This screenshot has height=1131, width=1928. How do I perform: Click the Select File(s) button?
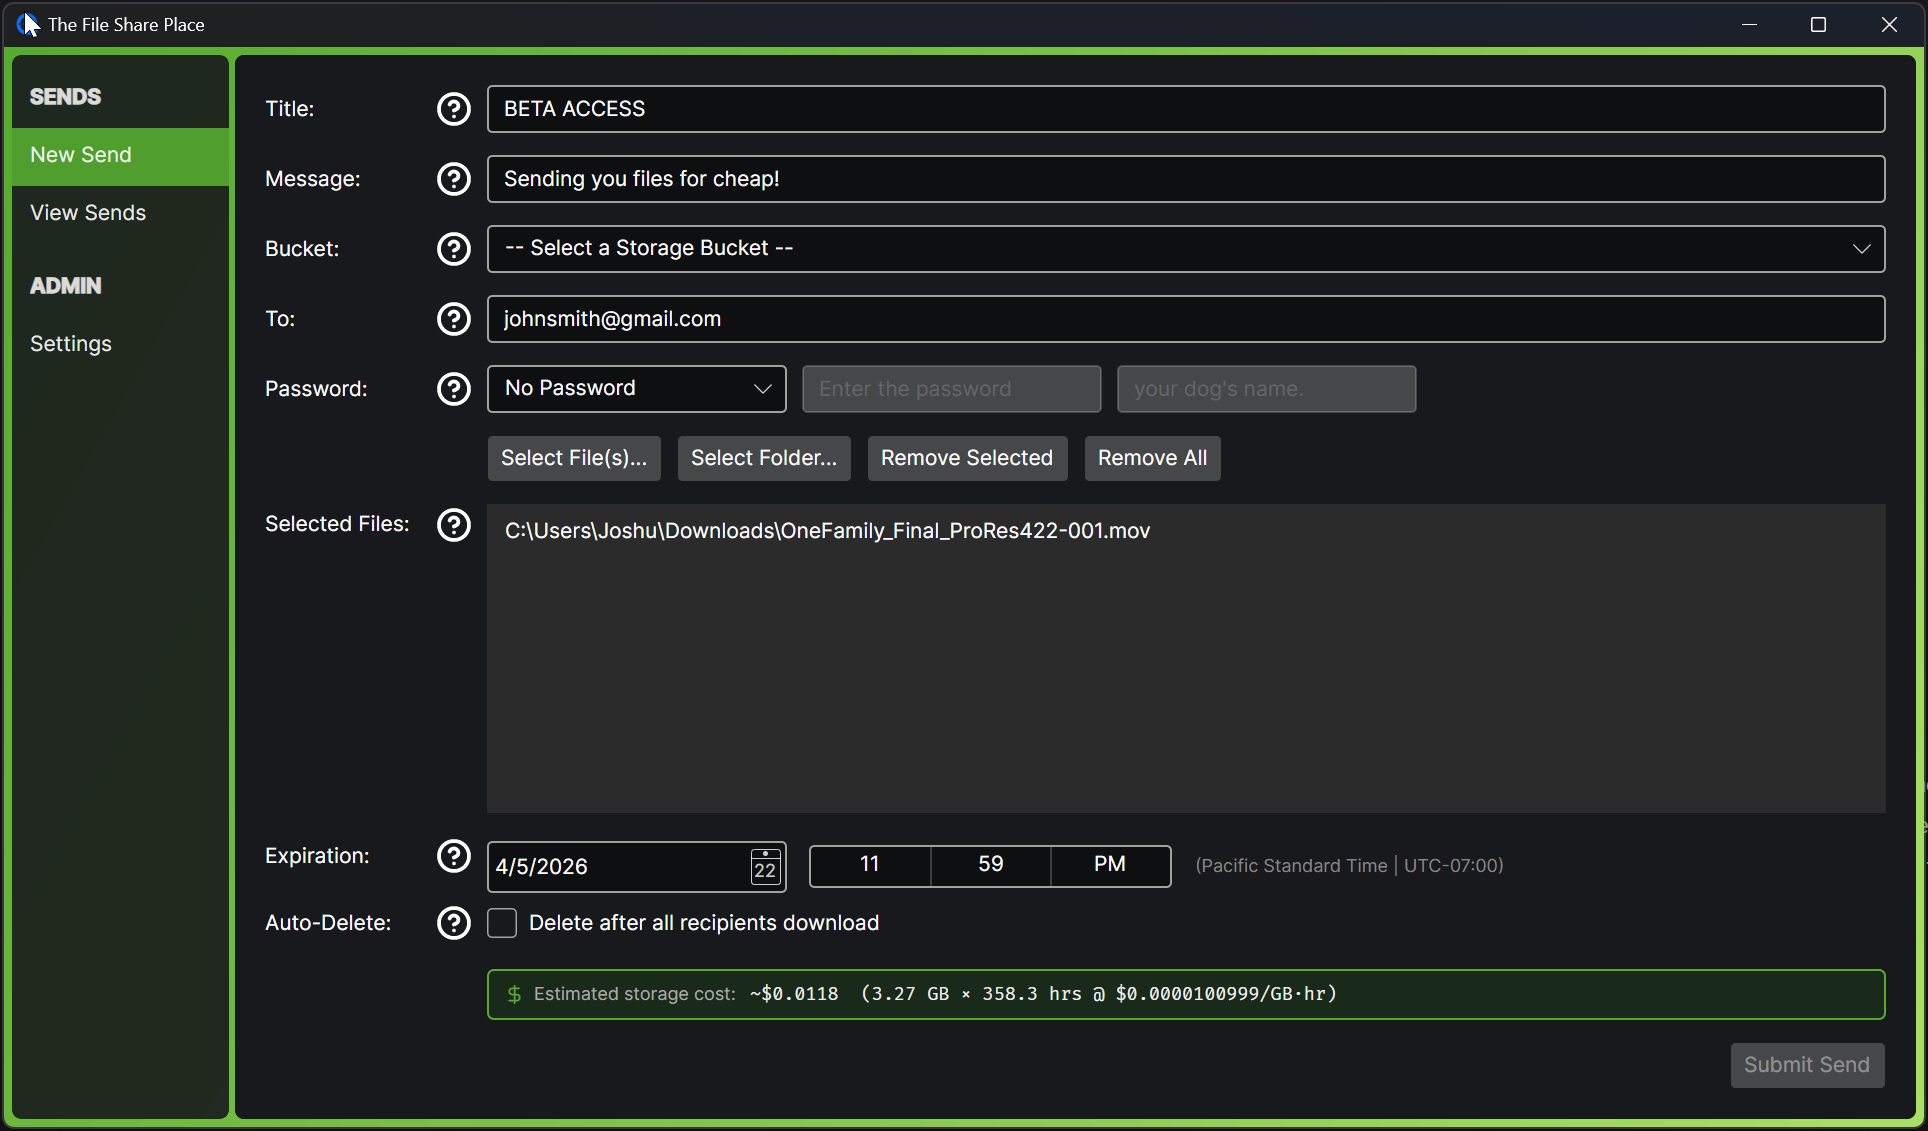pyautogui.click(x=573, y=458)
